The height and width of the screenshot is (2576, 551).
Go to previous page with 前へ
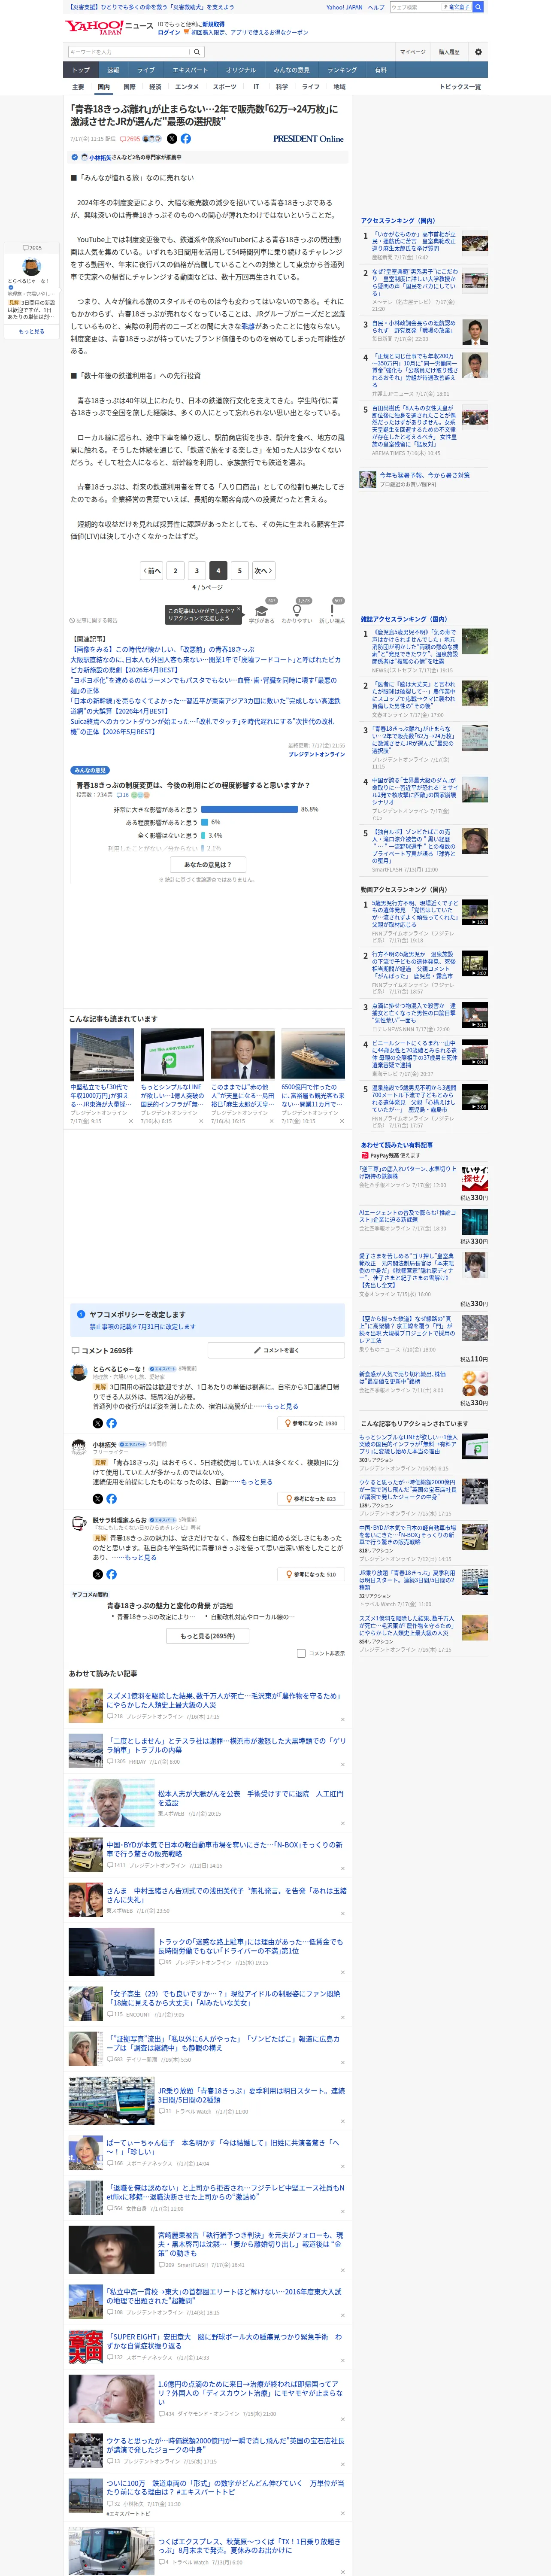[x=152, y=570]
